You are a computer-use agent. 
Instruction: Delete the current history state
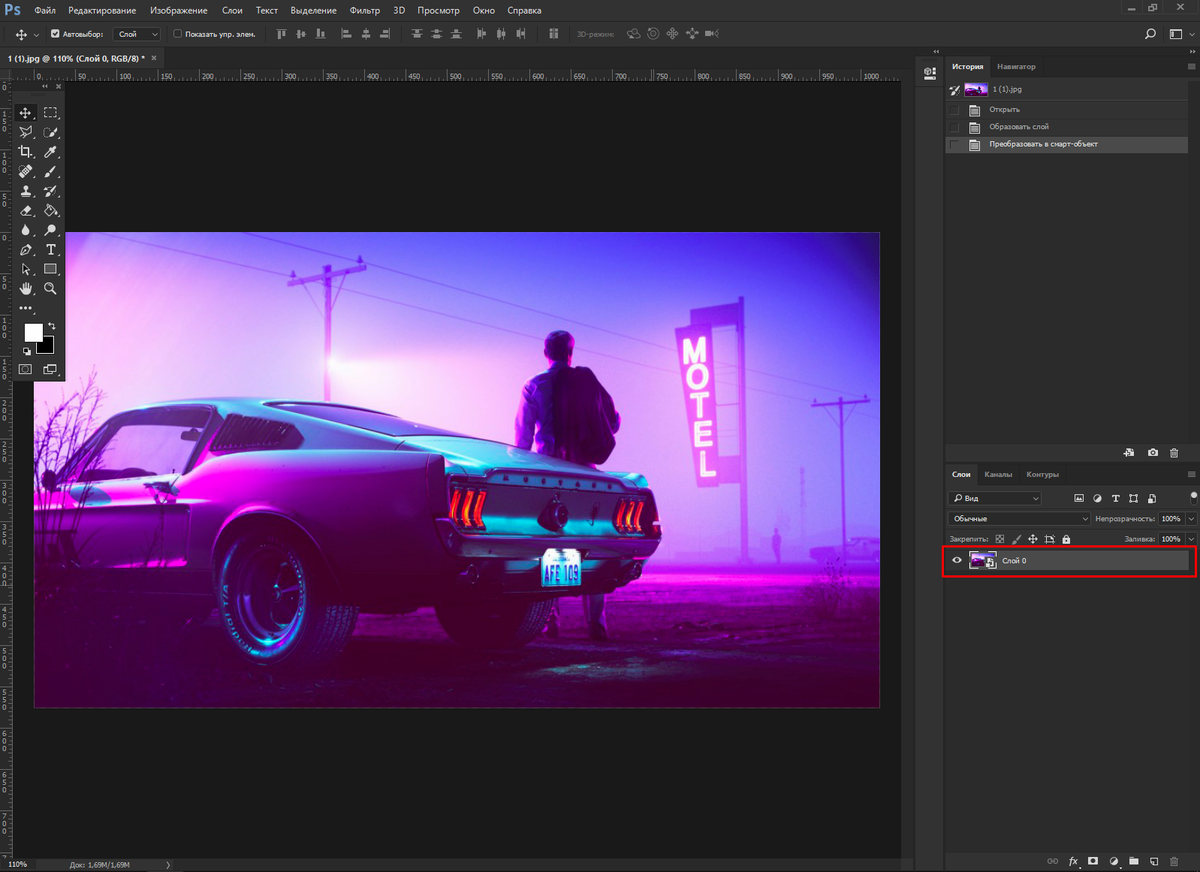1174,453
